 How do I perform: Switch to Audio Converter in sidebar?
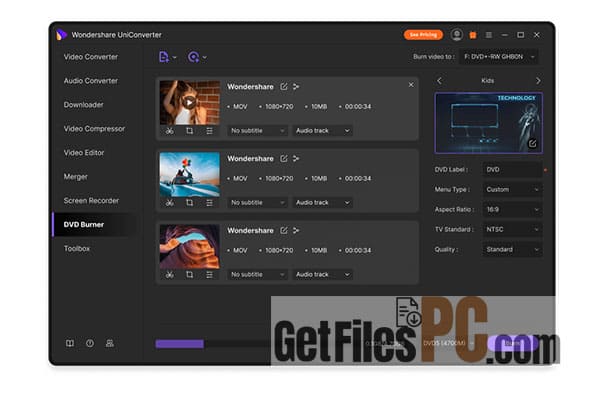tap(91, 81)
